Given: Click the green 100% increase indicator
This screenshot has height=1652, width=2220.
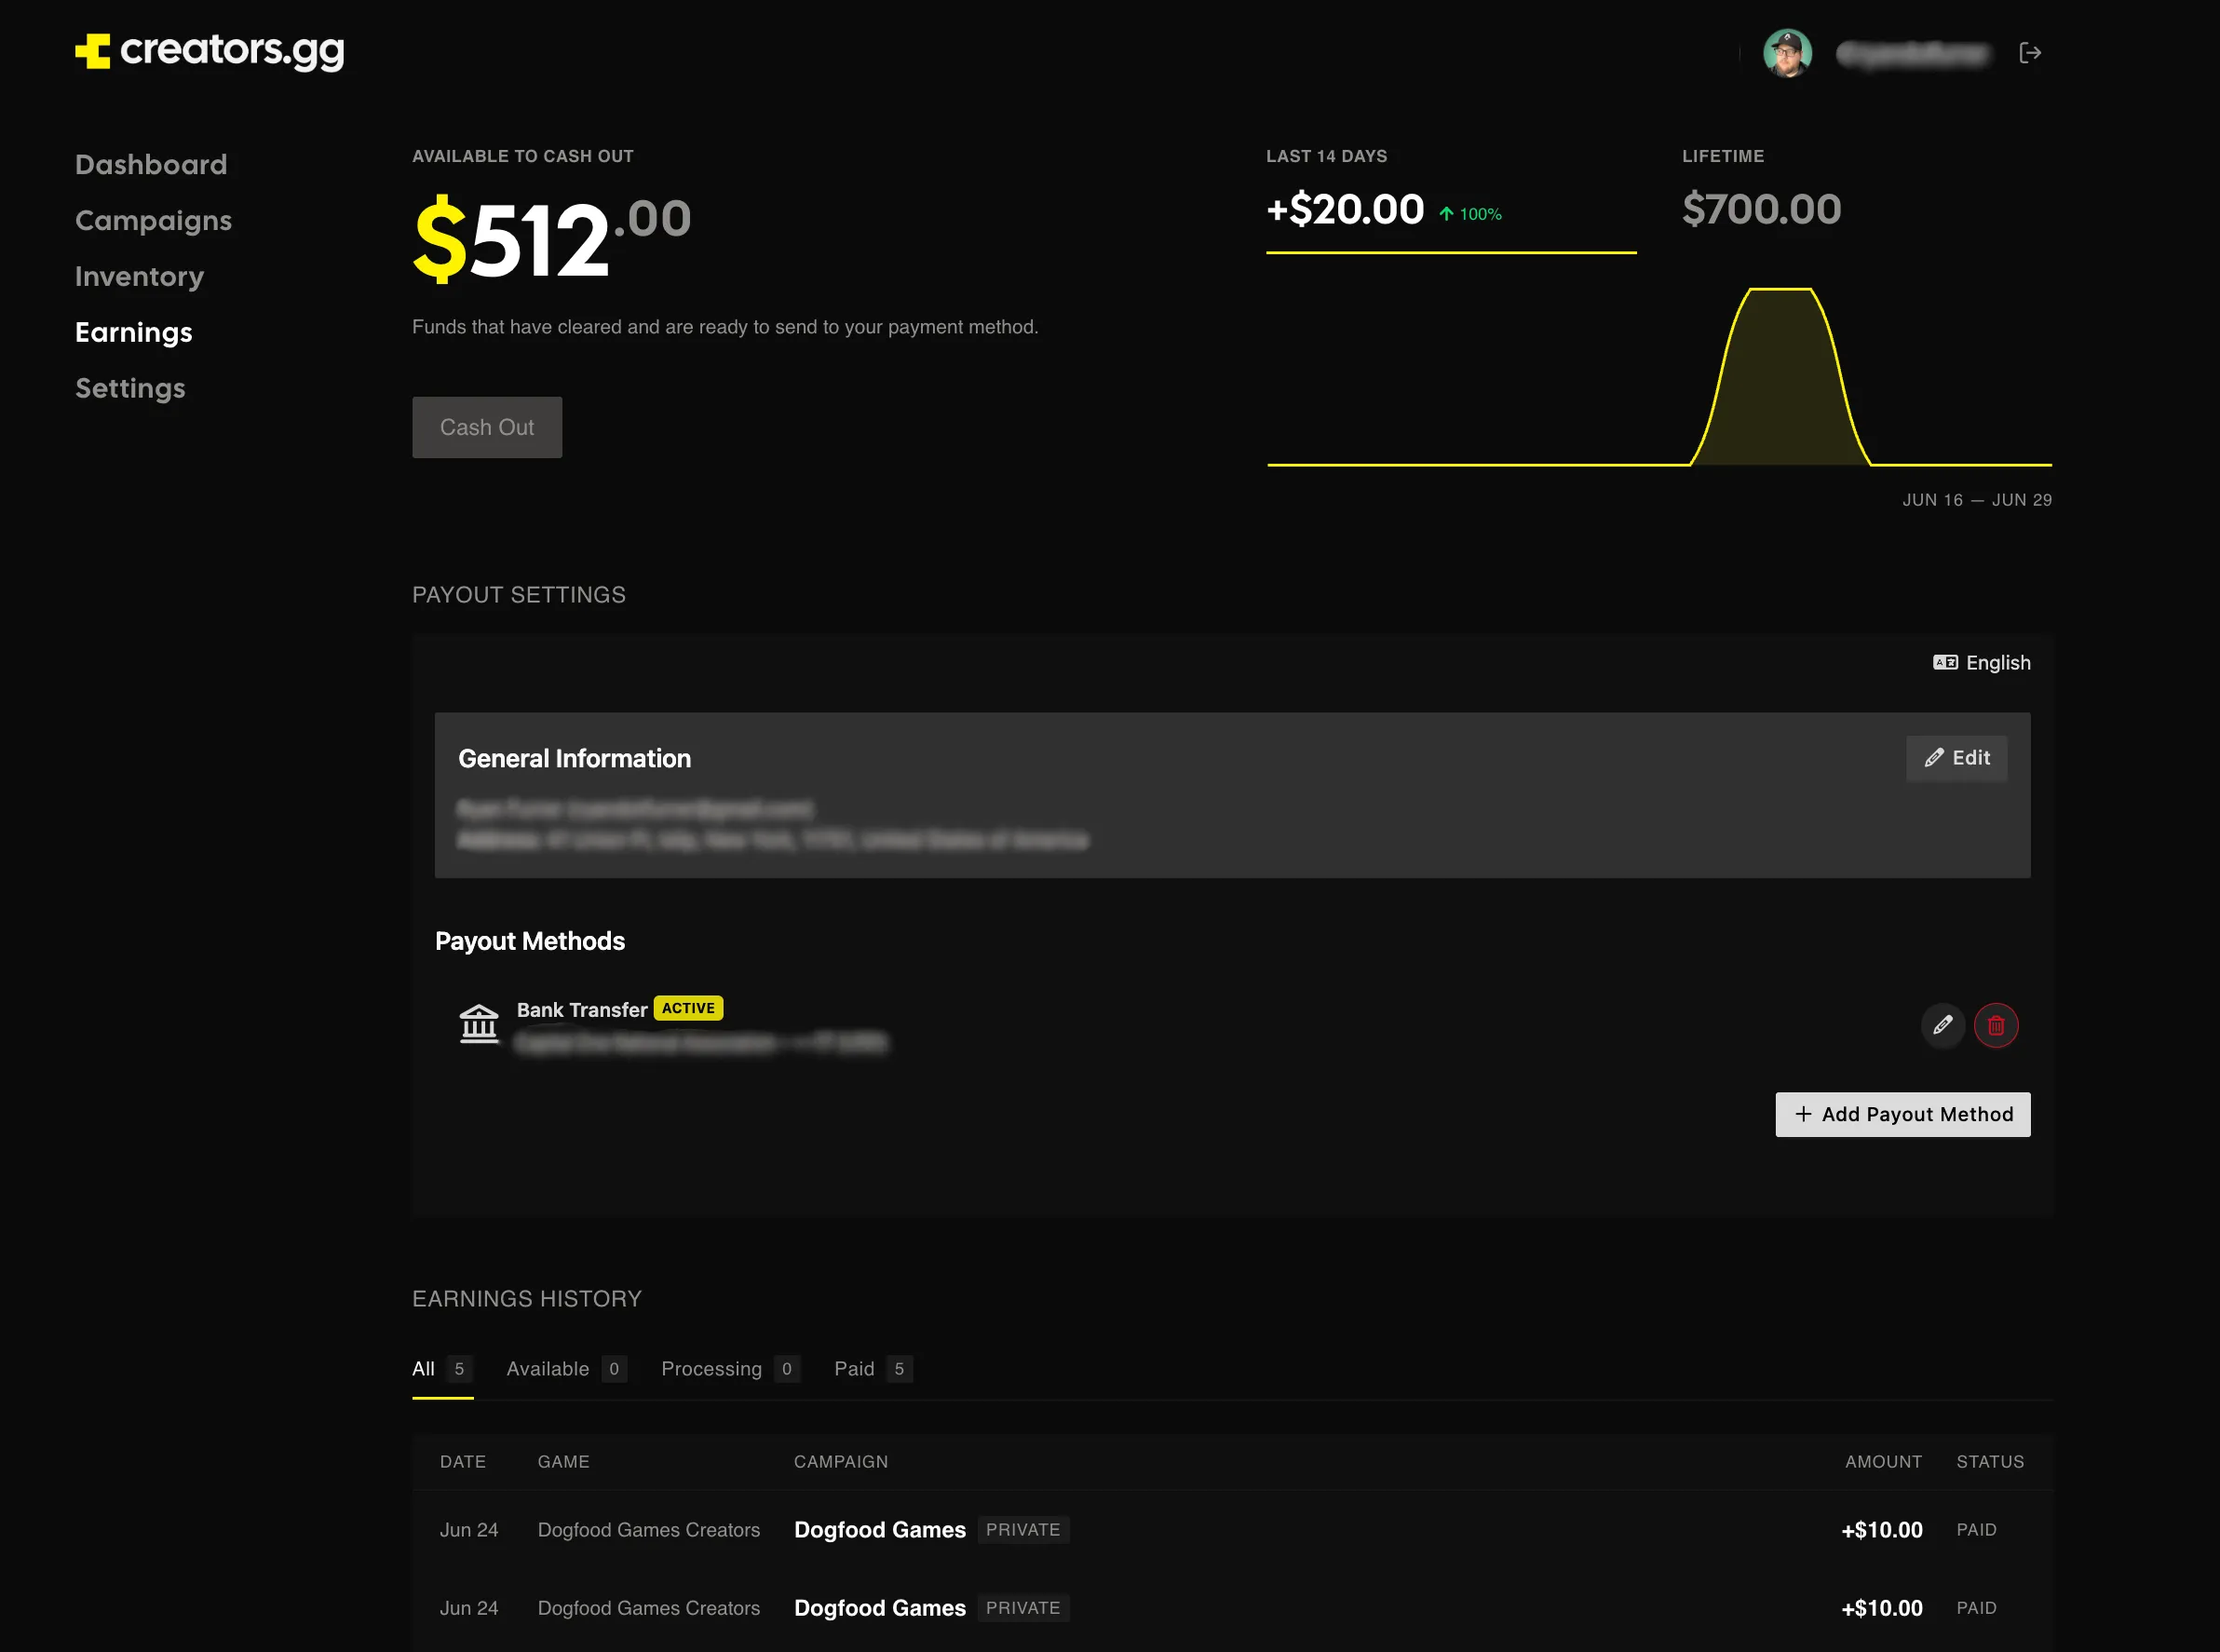Looking at the screenshot, I should [1470, 214].
